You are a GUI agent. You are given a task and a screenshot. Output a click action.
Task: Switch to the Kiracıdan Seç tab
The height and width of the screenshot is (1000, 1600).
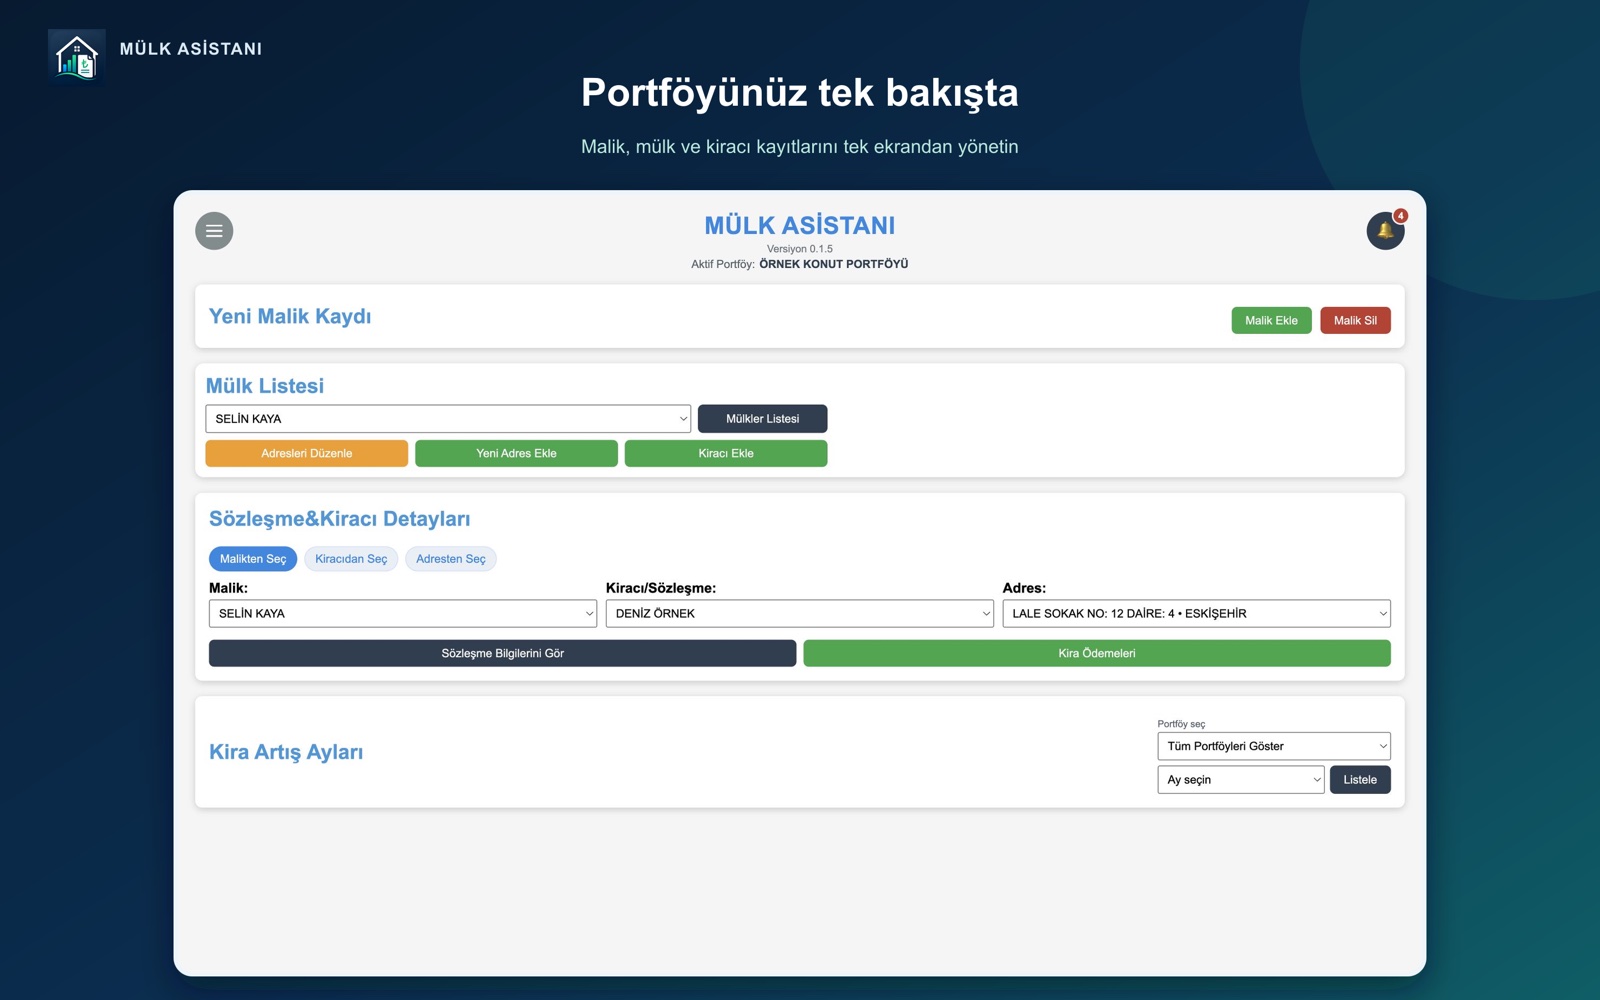coord(351,559)
